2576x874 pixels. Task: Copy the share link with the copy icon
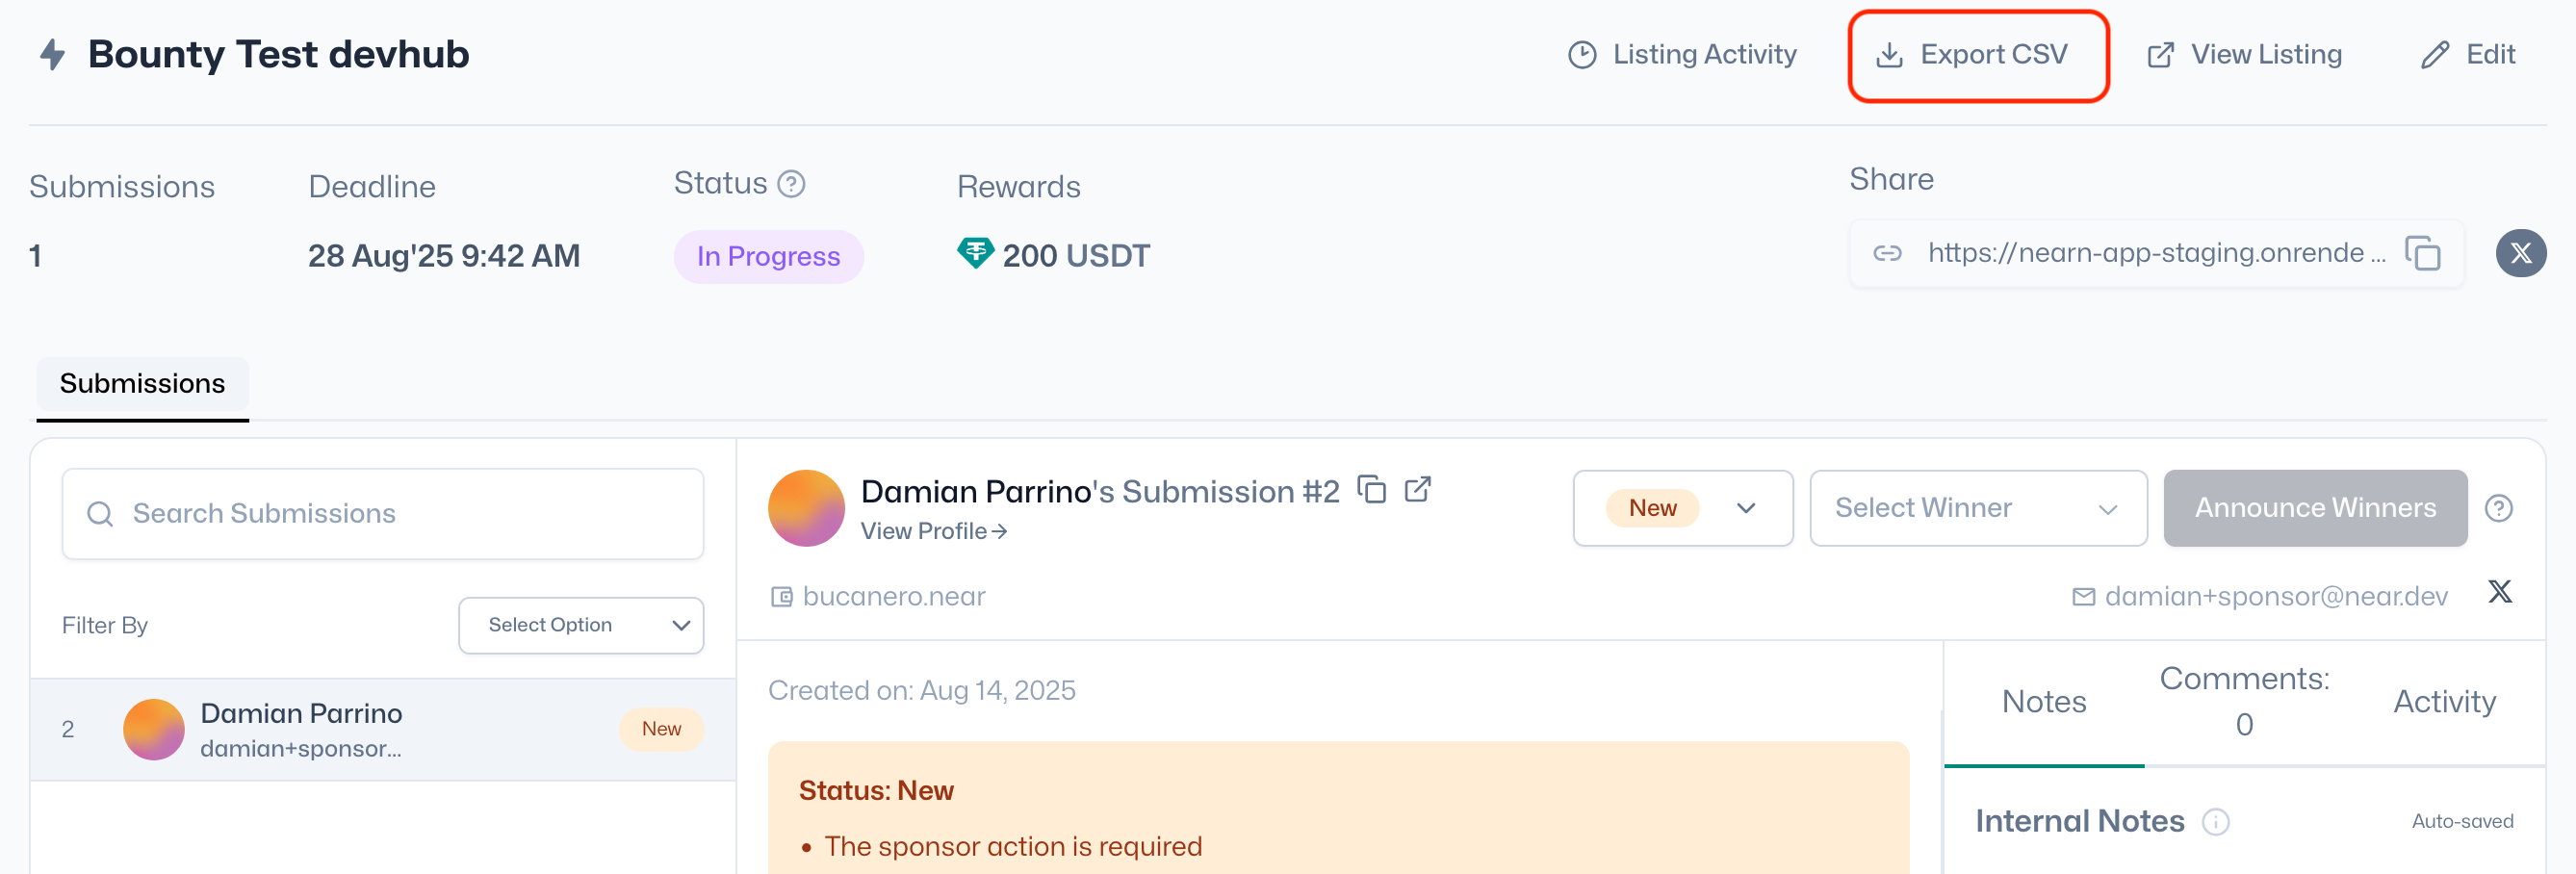[x=2422, y=254]
